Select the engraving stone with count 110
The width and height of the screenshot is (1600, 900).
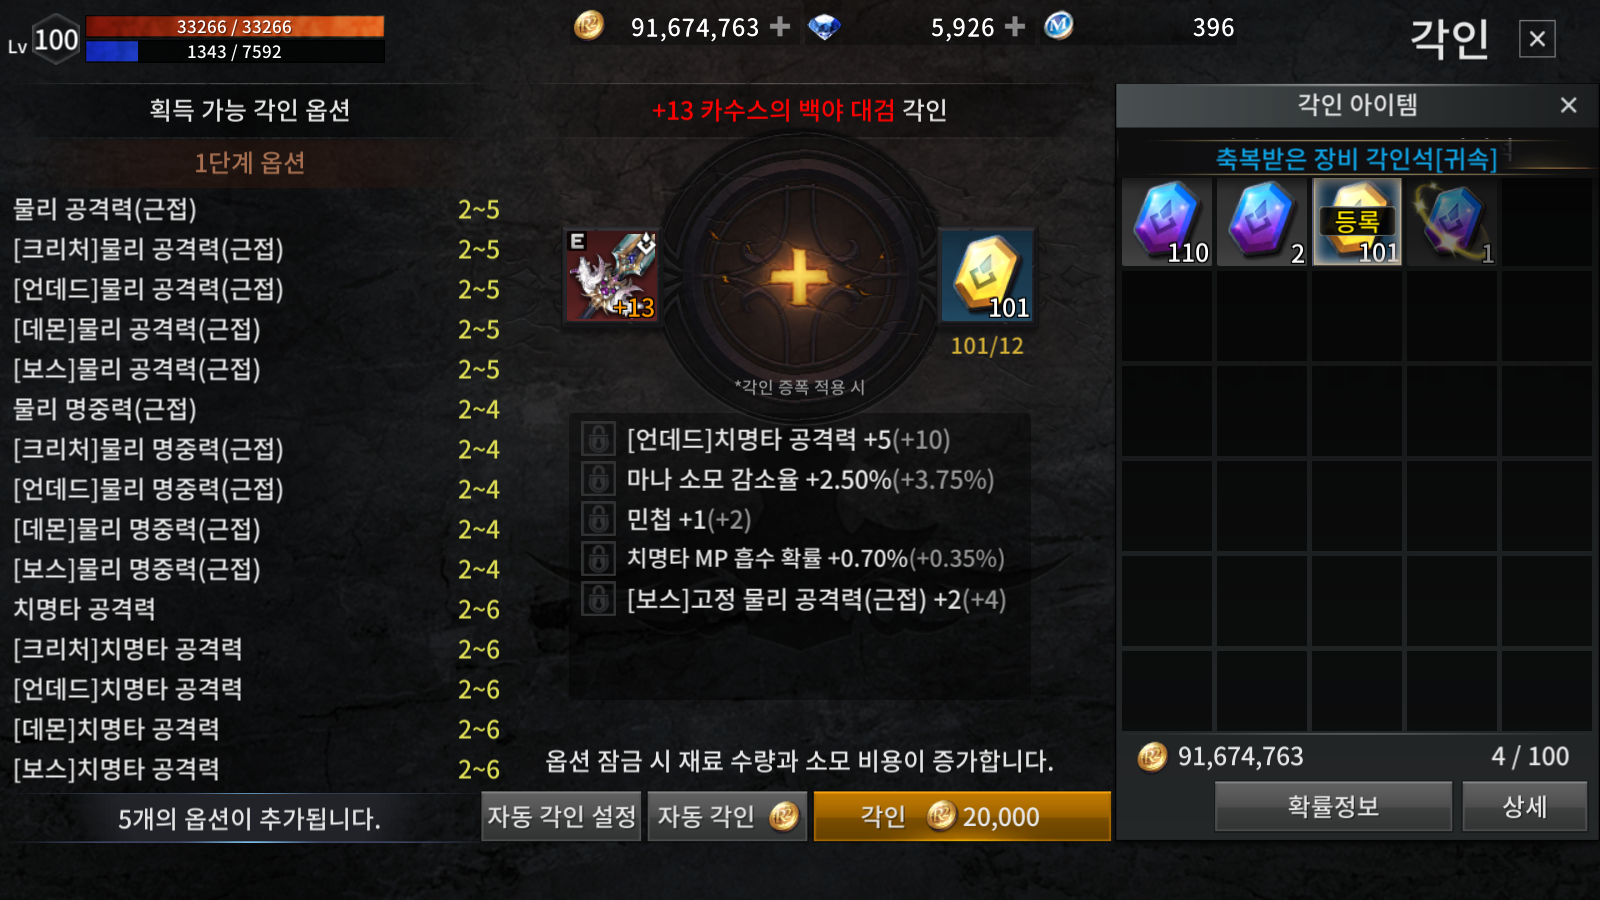1167,222
